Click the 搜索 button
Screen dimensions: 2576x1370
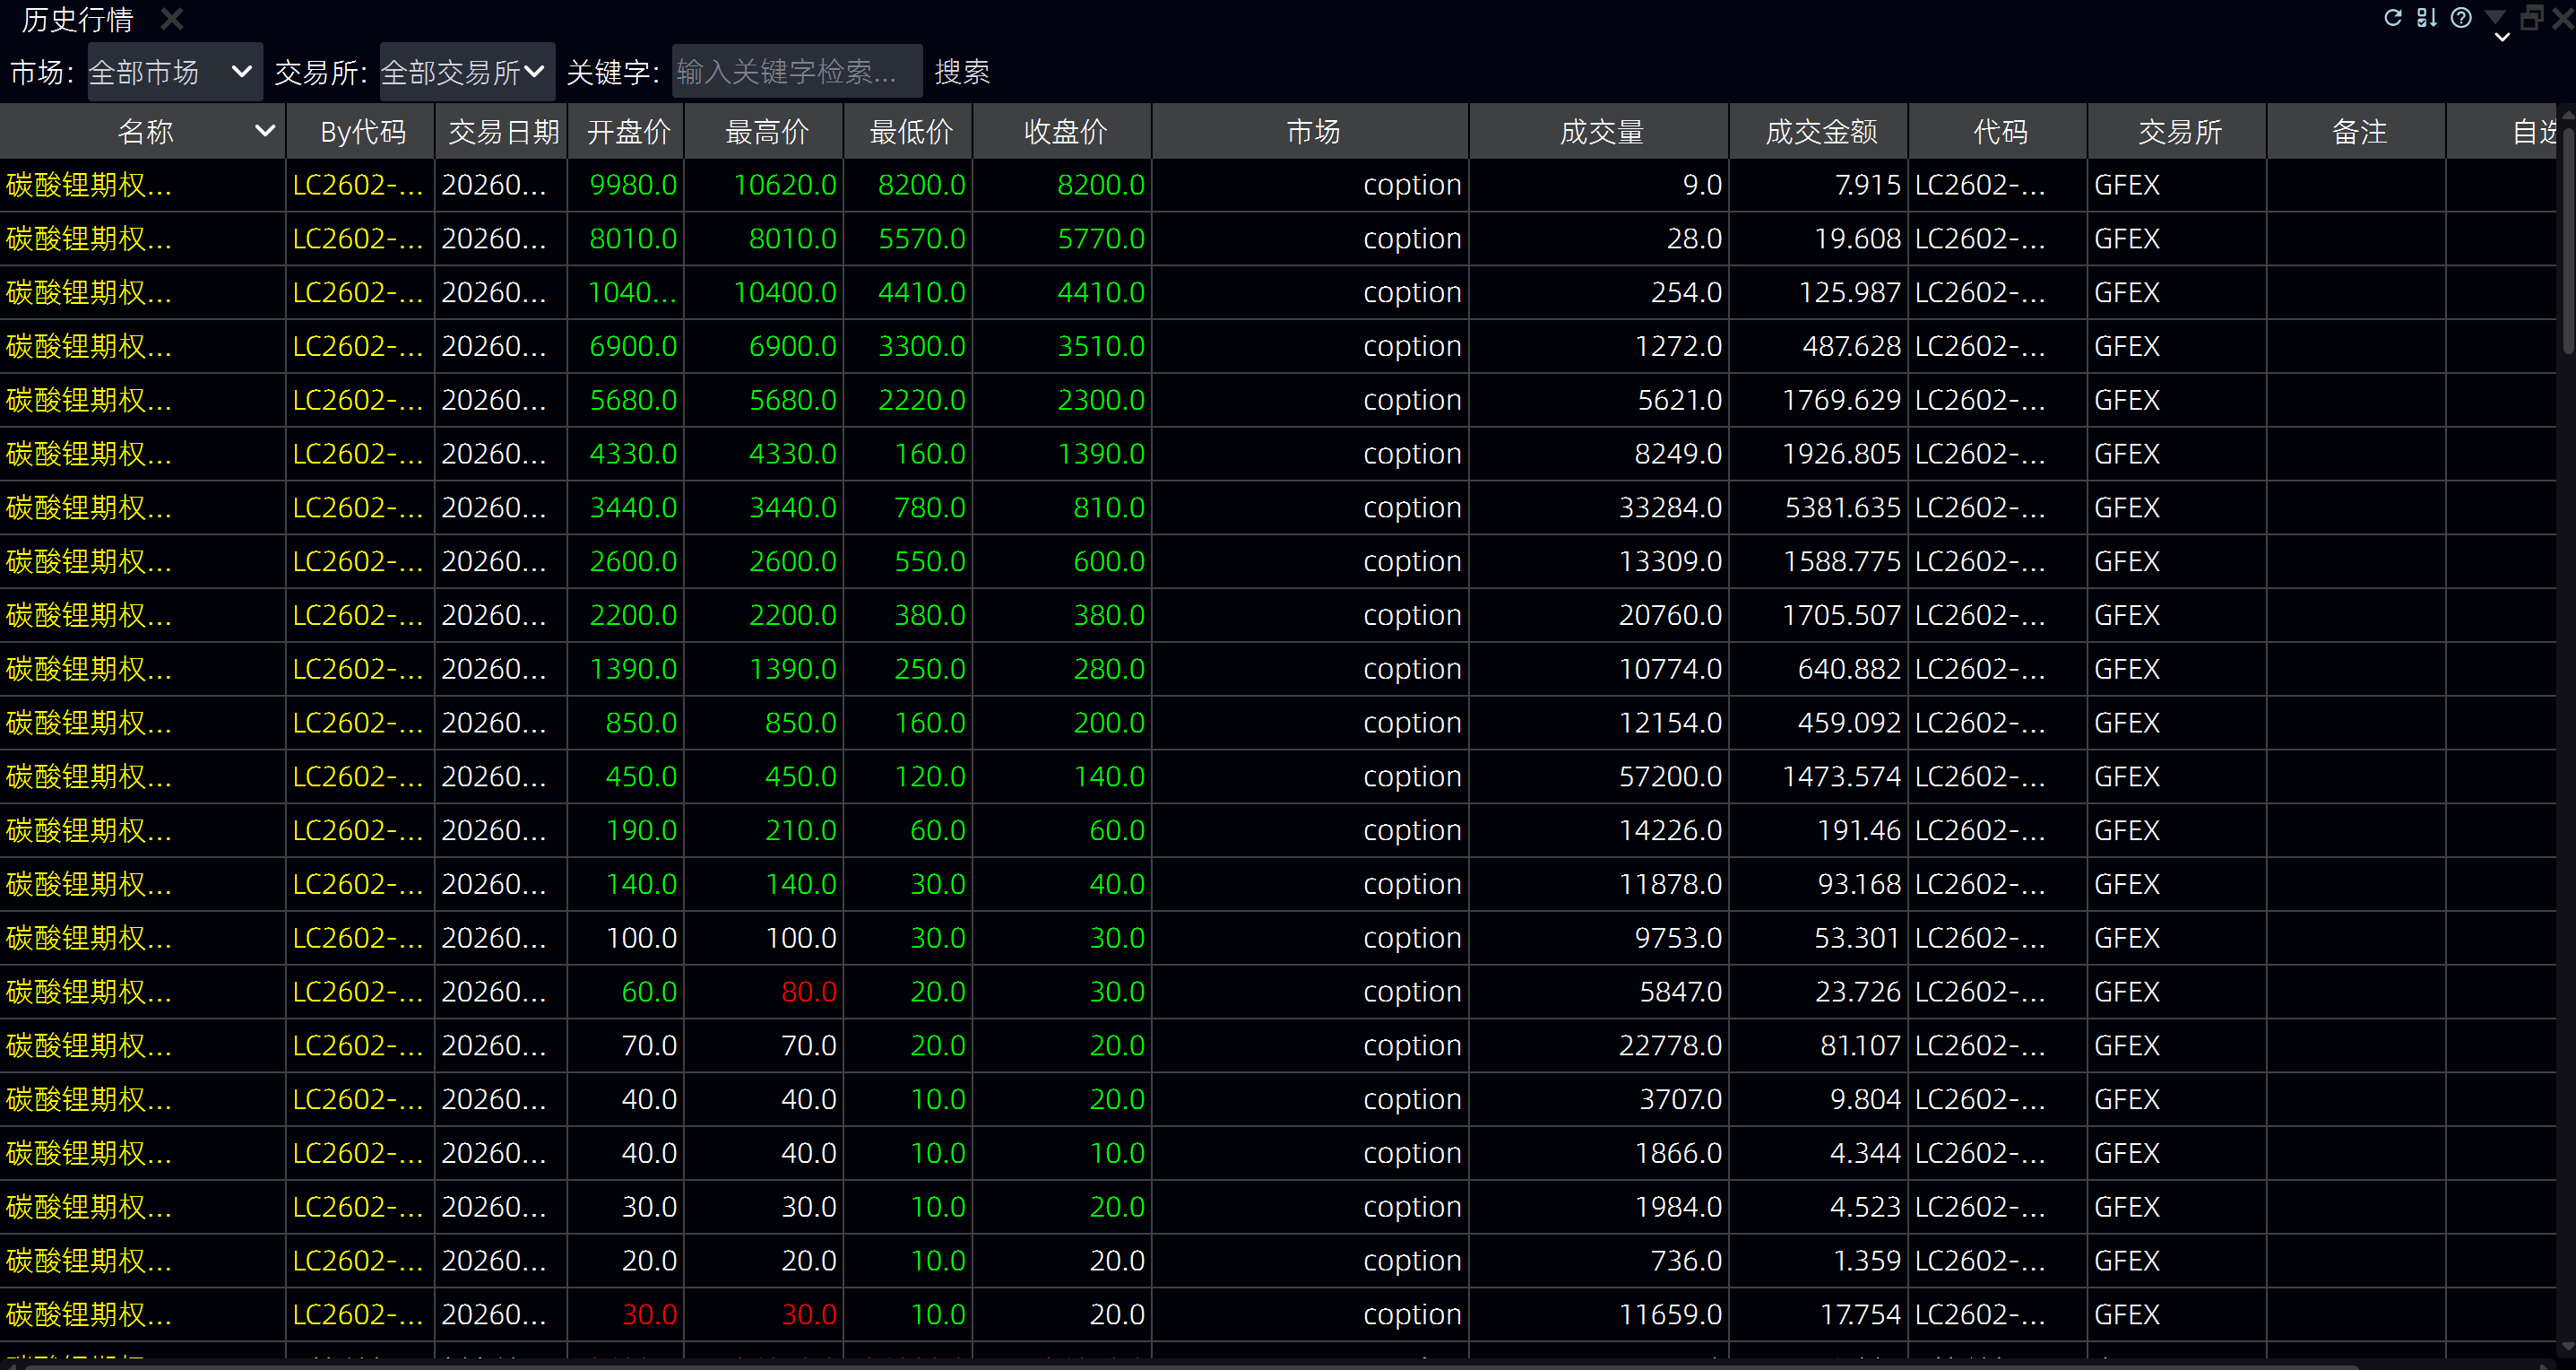tap(962, 72)
